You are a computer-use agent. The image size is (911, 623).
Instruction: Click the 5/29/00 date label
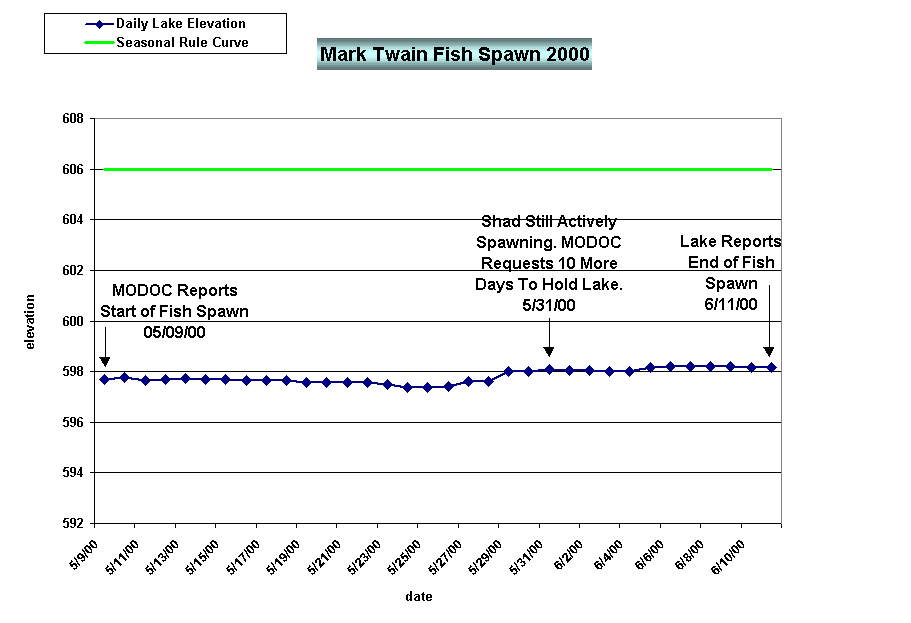pos(485,557)
